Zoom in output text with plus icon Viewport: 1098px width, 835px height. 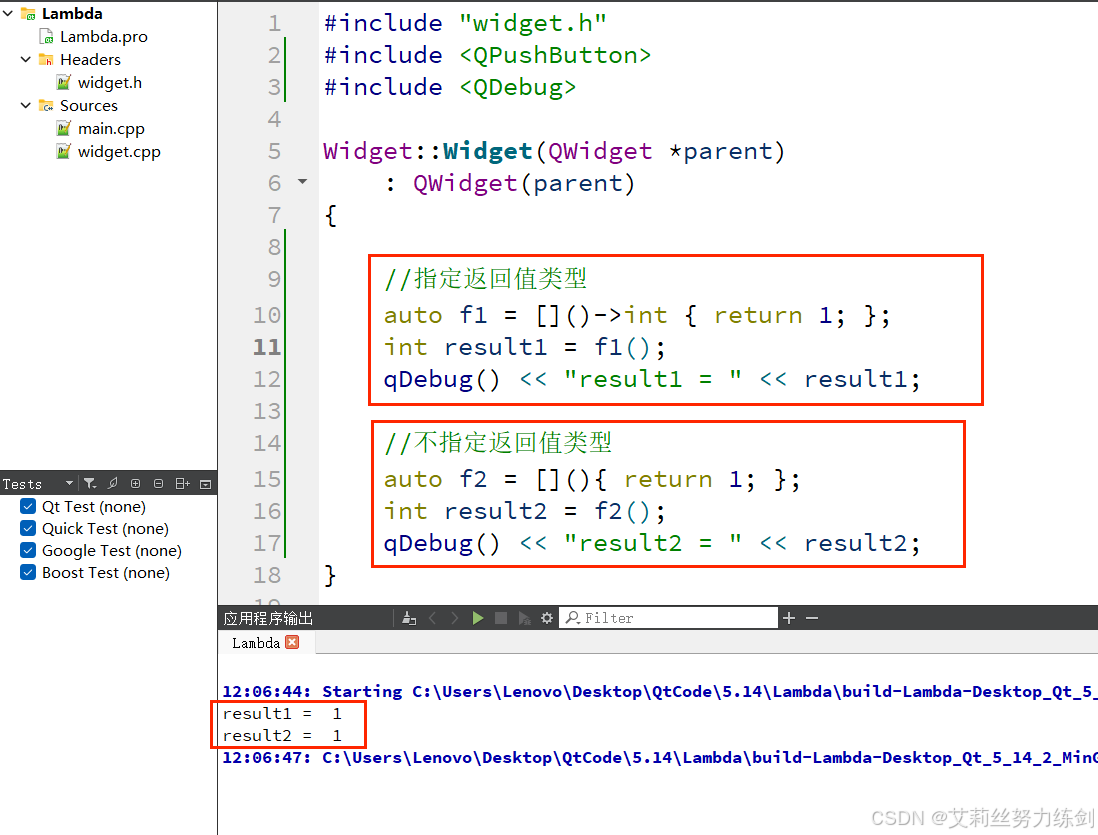pyautogui.click(x=789, y=618)
